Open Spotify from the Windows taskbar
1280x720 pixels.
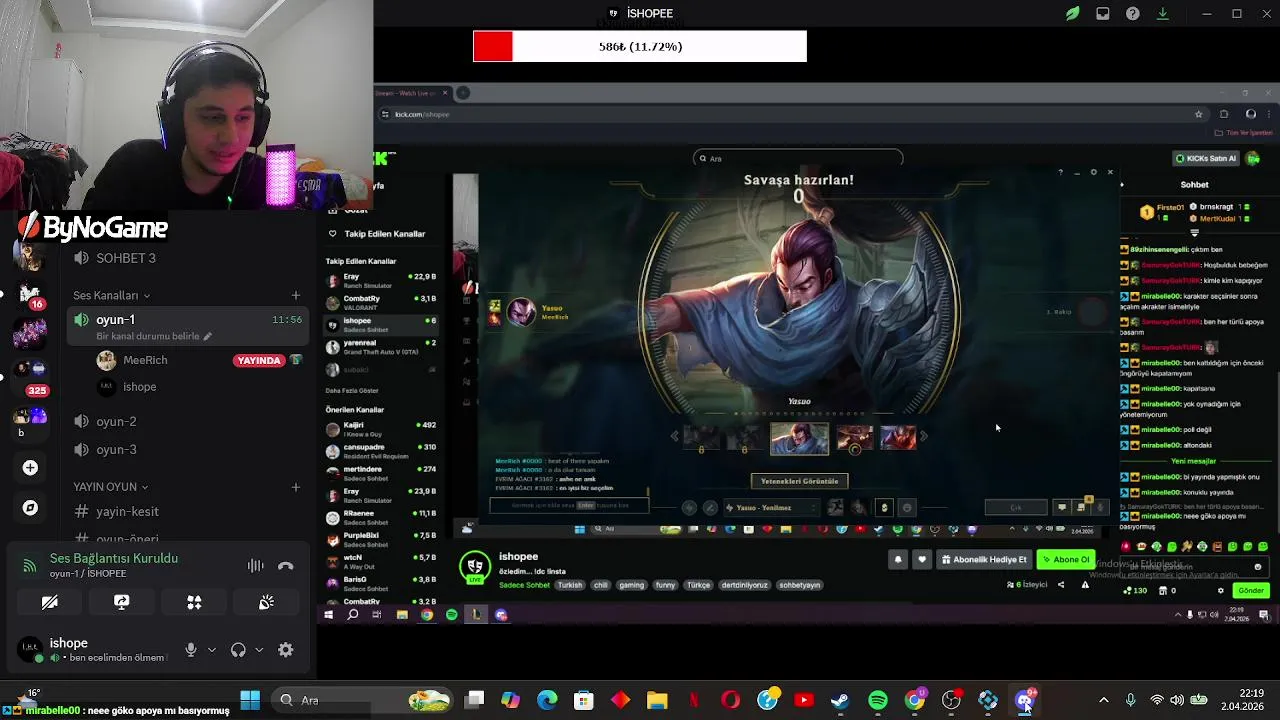(878, 700)
